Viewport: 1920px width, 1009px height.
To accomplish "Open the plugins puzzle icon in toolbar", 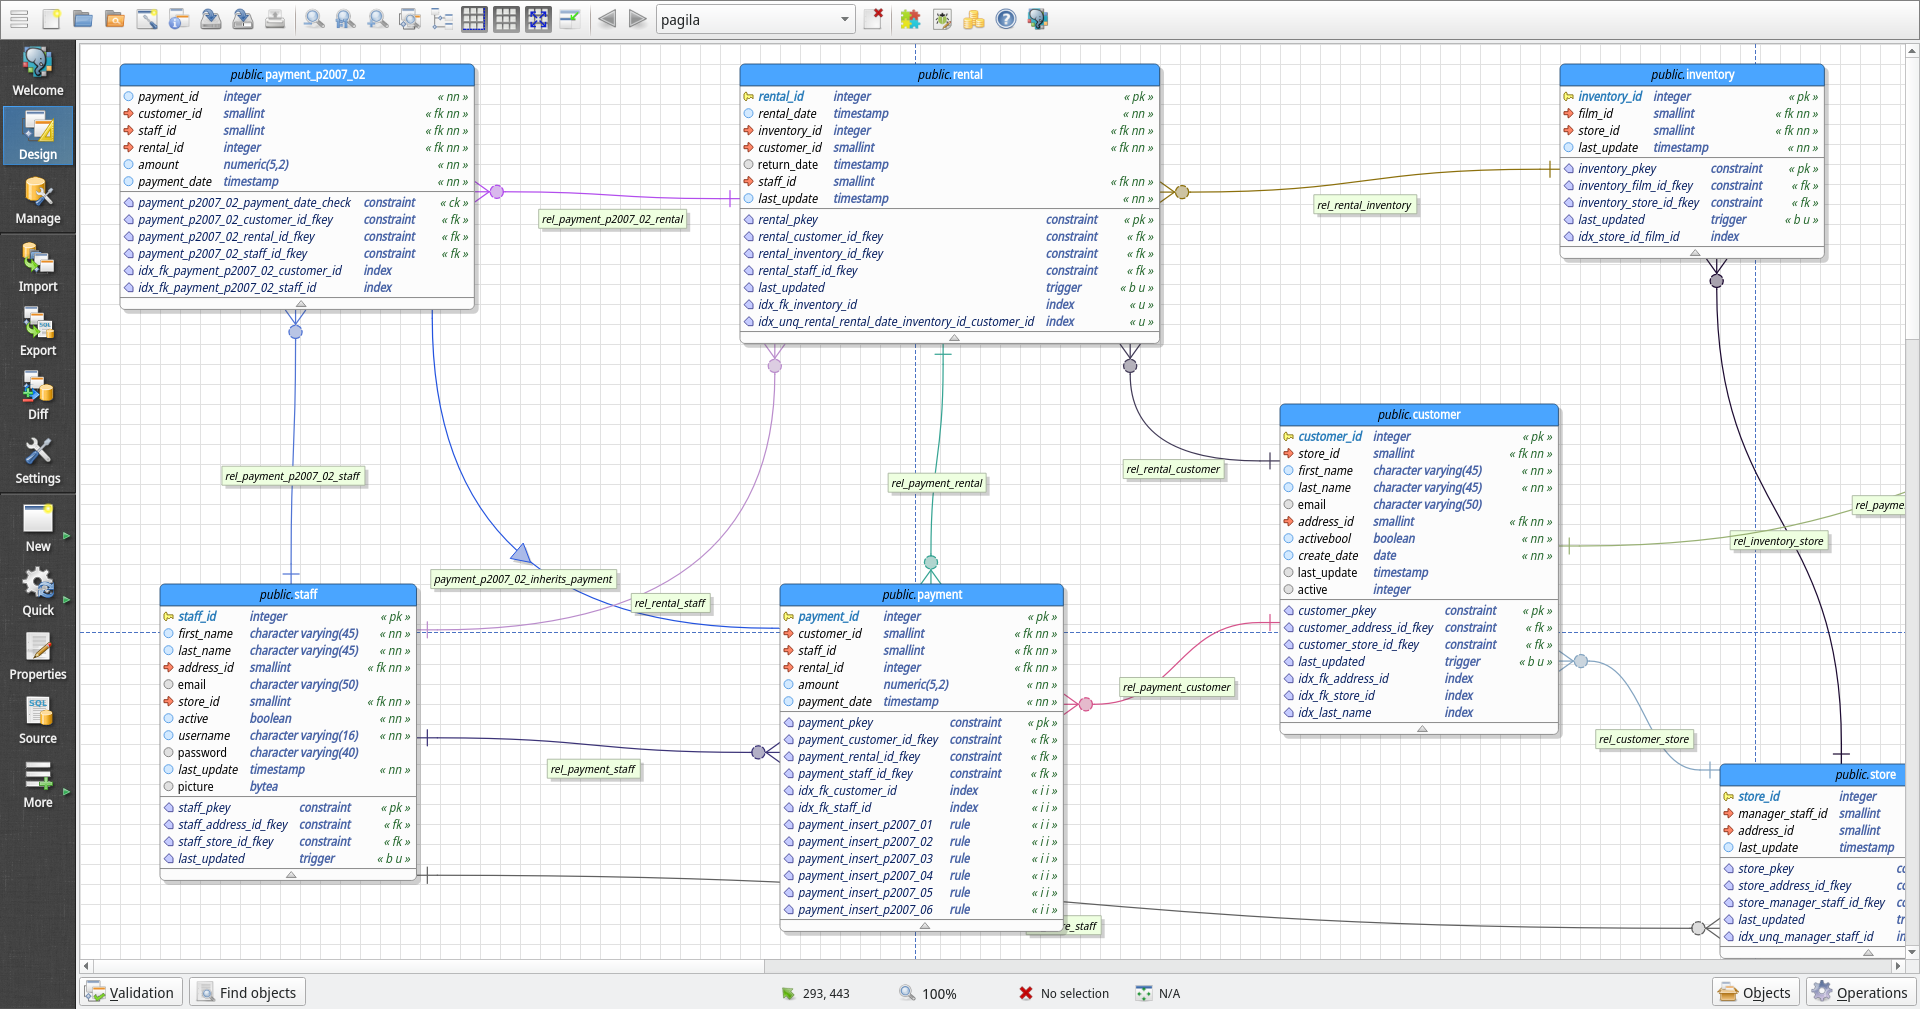I will [x=910, y=19].
